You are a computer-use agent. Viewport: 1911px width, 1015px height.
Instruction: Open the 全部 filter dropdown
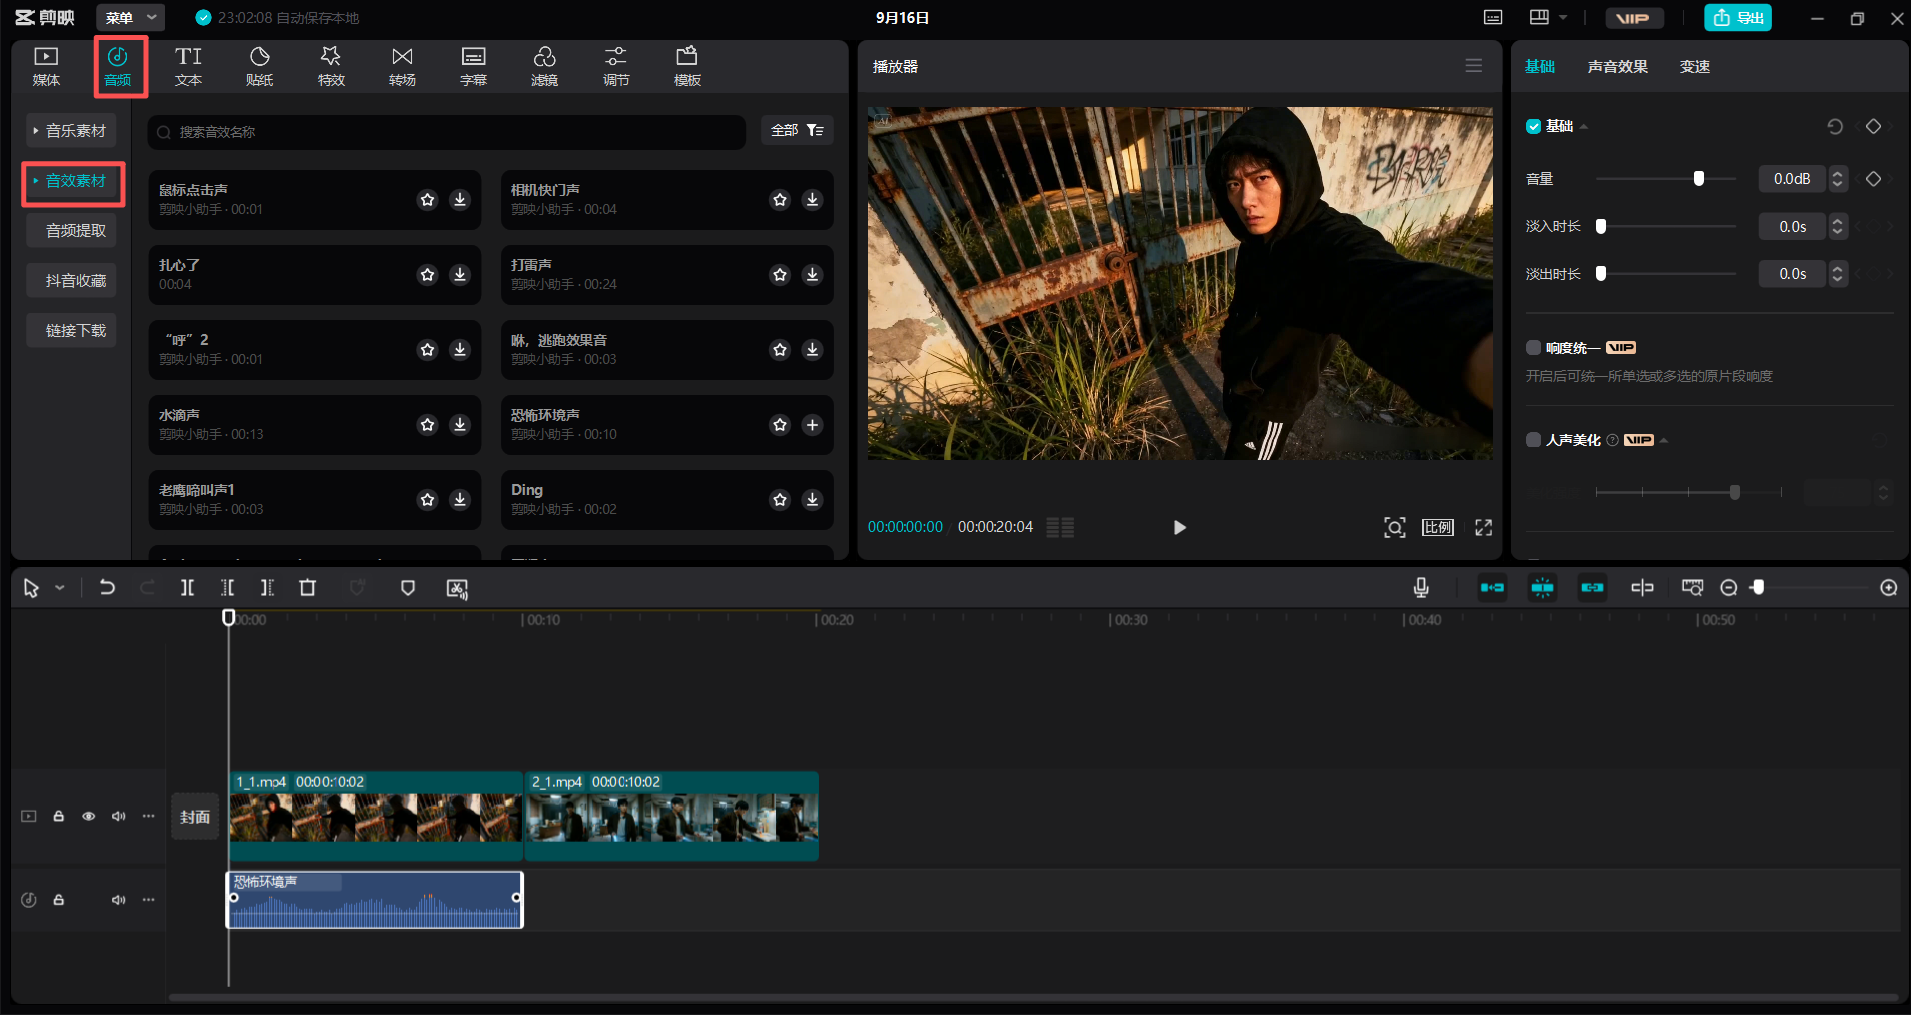click(x=797, y=131)
